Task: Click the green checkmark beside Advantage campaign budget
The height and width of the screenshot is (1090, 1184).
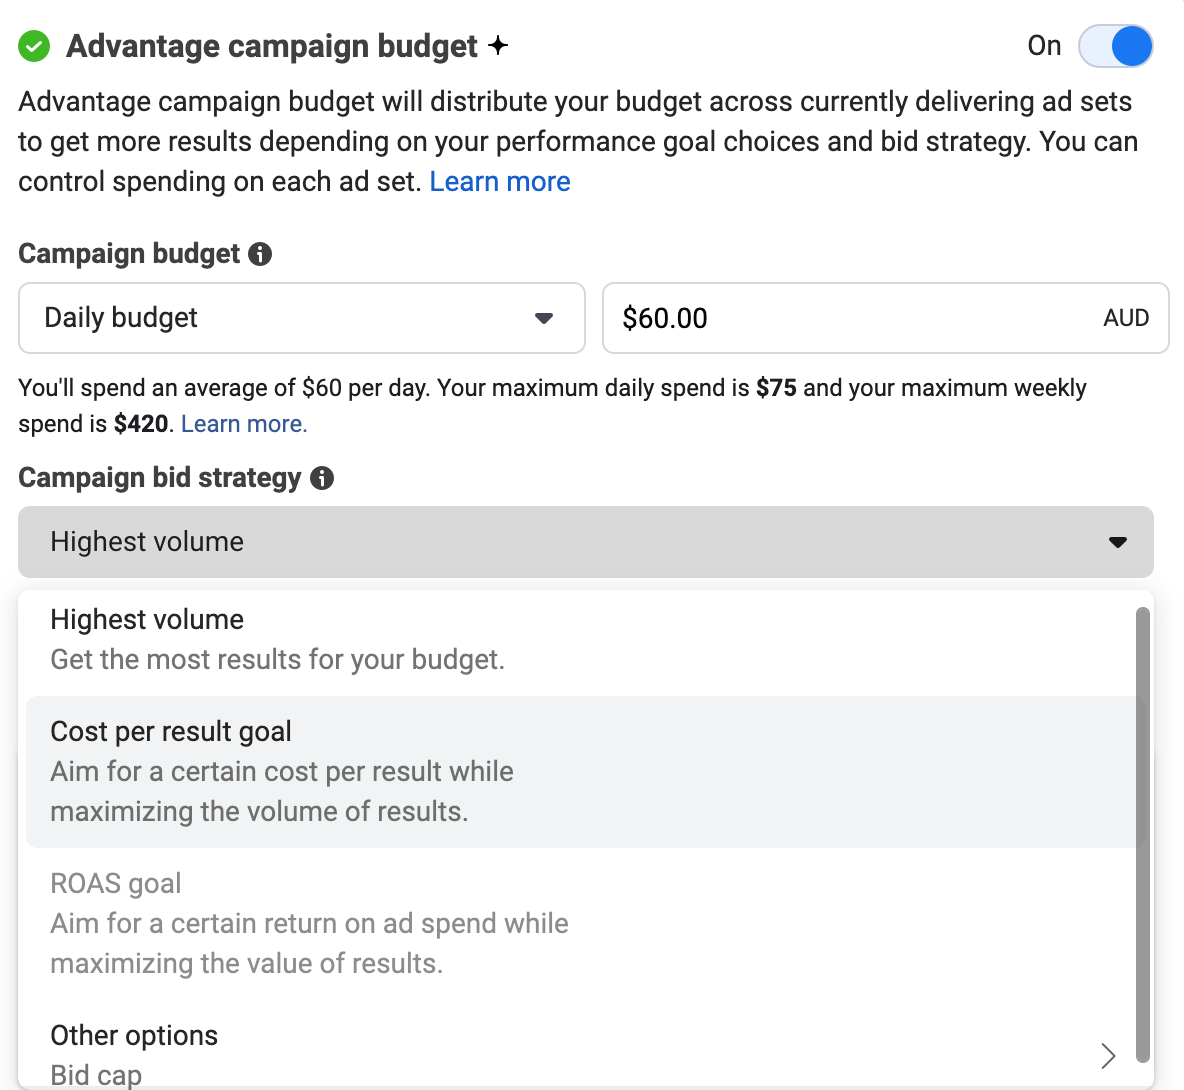Action: [x=33, y=46]
